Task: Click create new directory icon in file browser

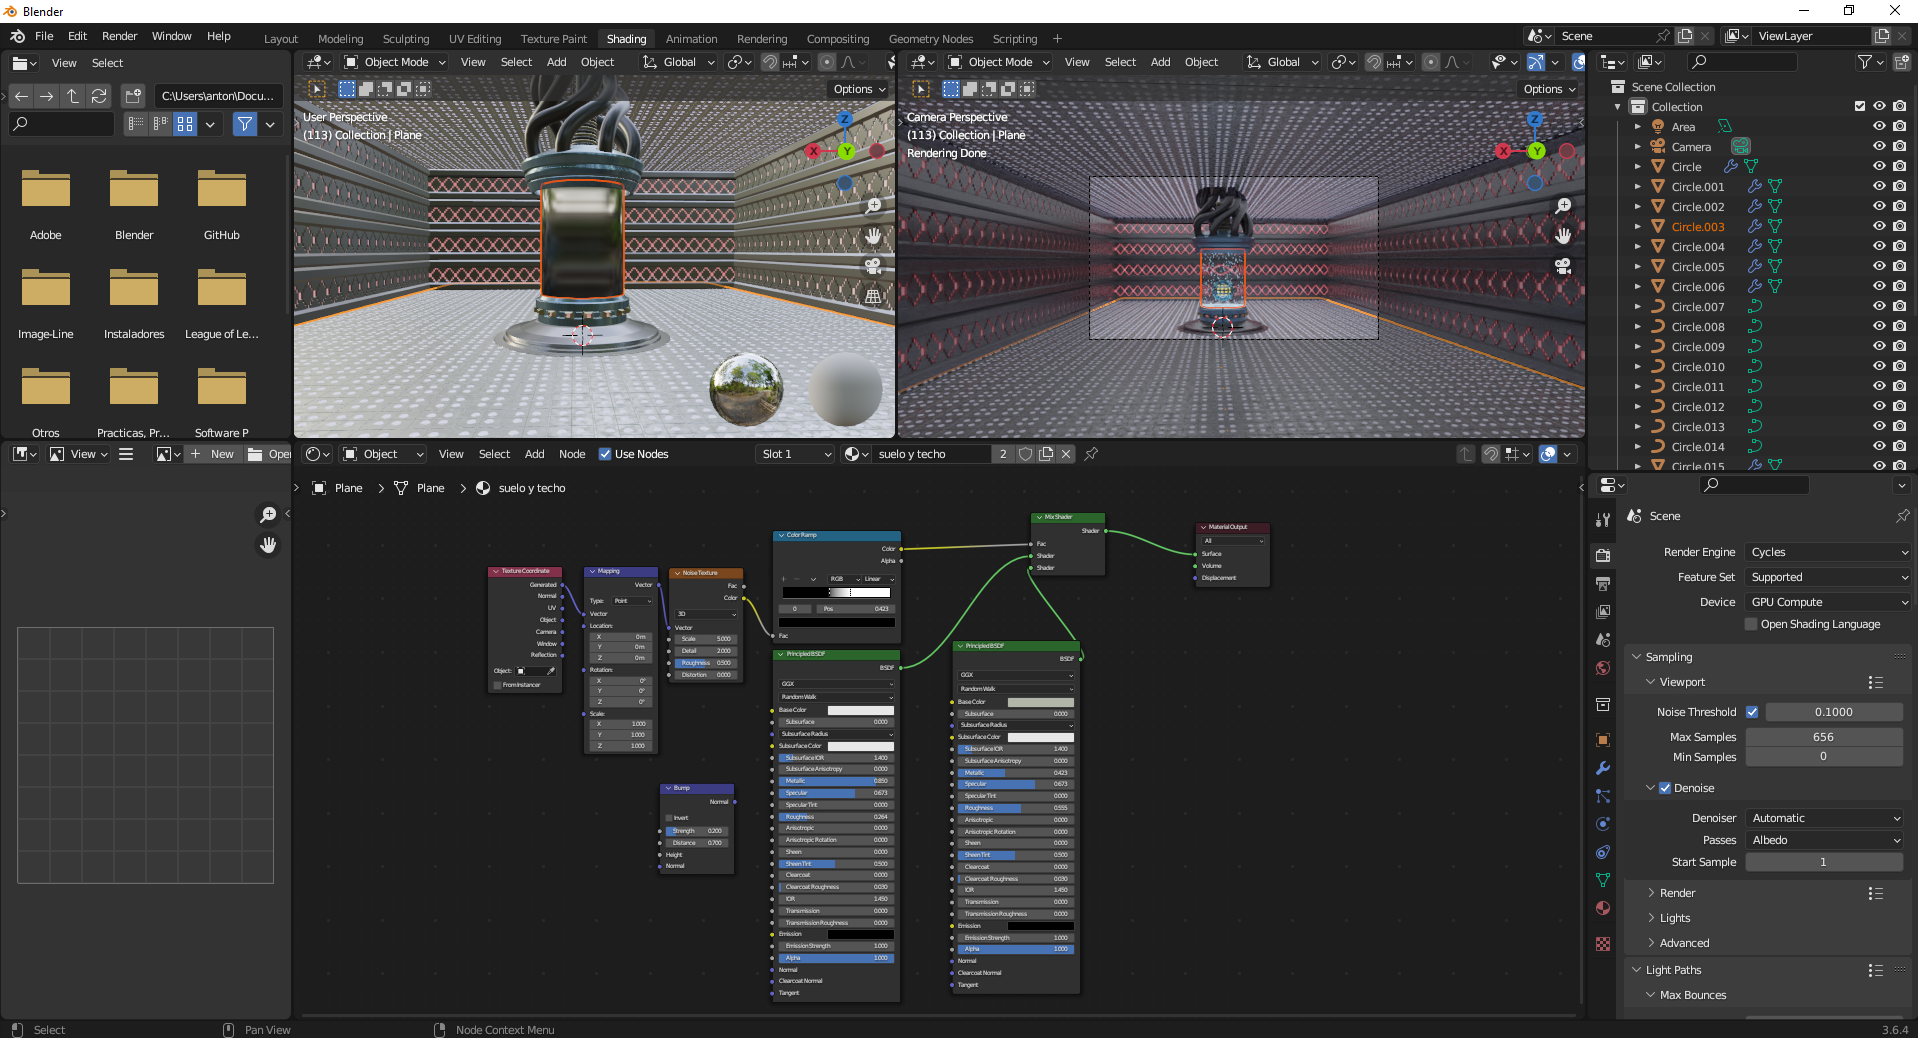Action: click(133, 96)
